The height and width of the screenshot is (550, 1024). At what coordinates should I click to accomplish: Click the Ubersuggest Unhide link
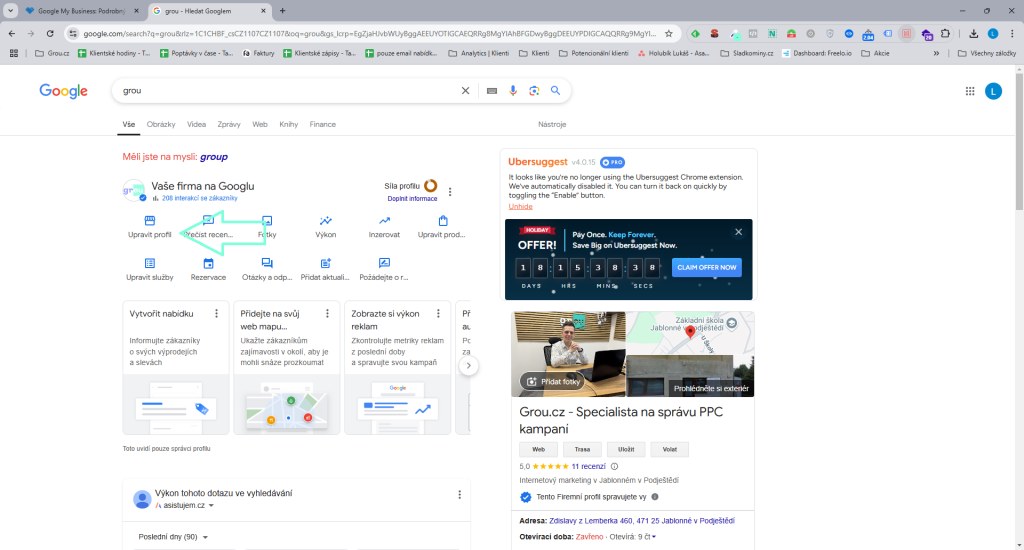(520, 206)
